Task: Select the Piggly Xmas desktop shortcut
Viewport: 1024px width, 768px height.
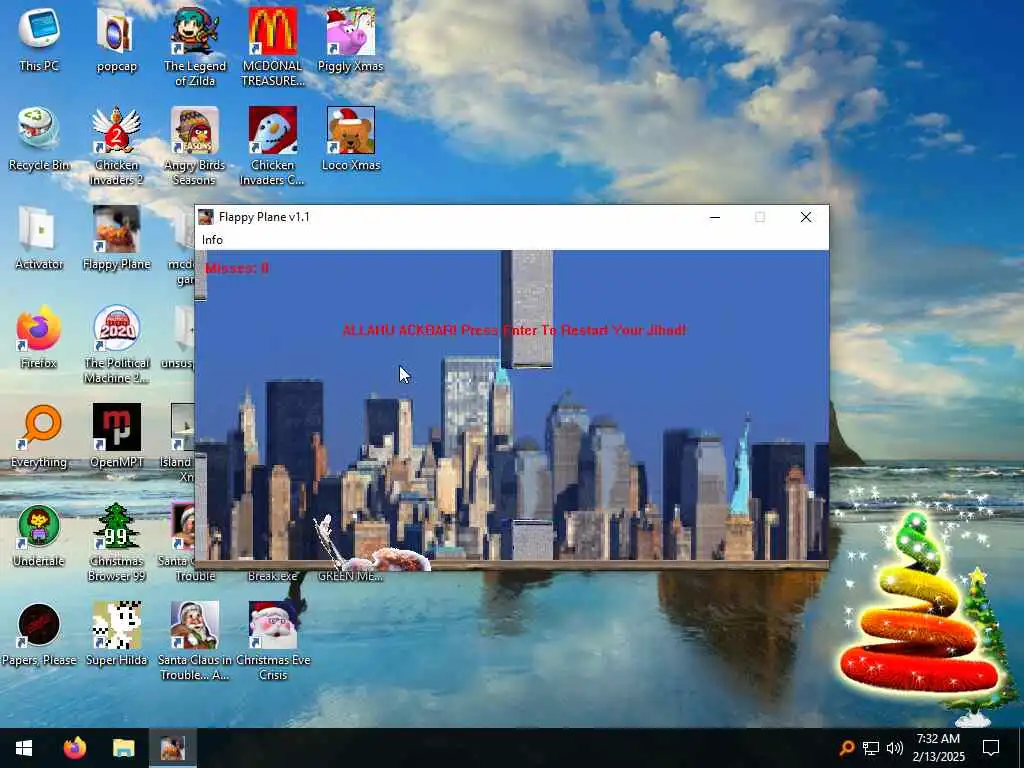Action: pos(351,39)
